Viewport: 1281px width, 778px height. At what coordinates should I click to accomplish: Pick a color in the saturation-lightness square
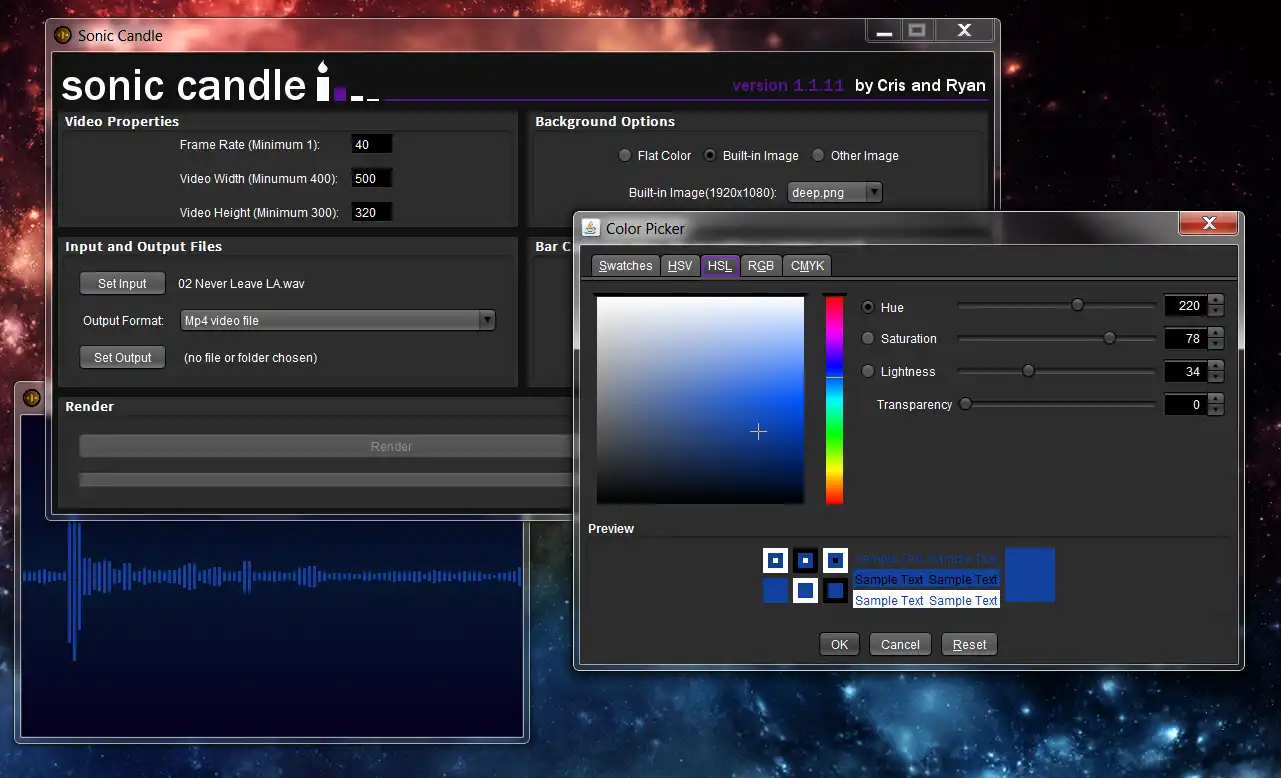[700, 400]
